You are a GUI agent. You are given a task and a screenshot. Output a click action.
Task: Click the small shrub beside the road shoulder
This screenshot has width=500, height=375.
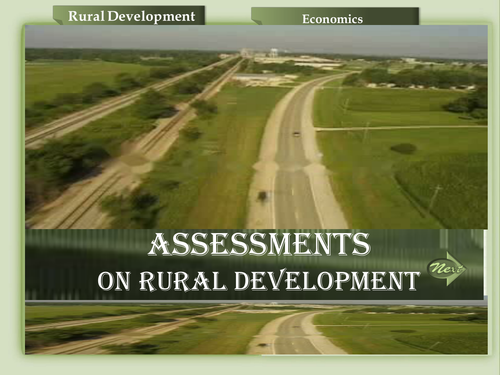pos(263,196)
